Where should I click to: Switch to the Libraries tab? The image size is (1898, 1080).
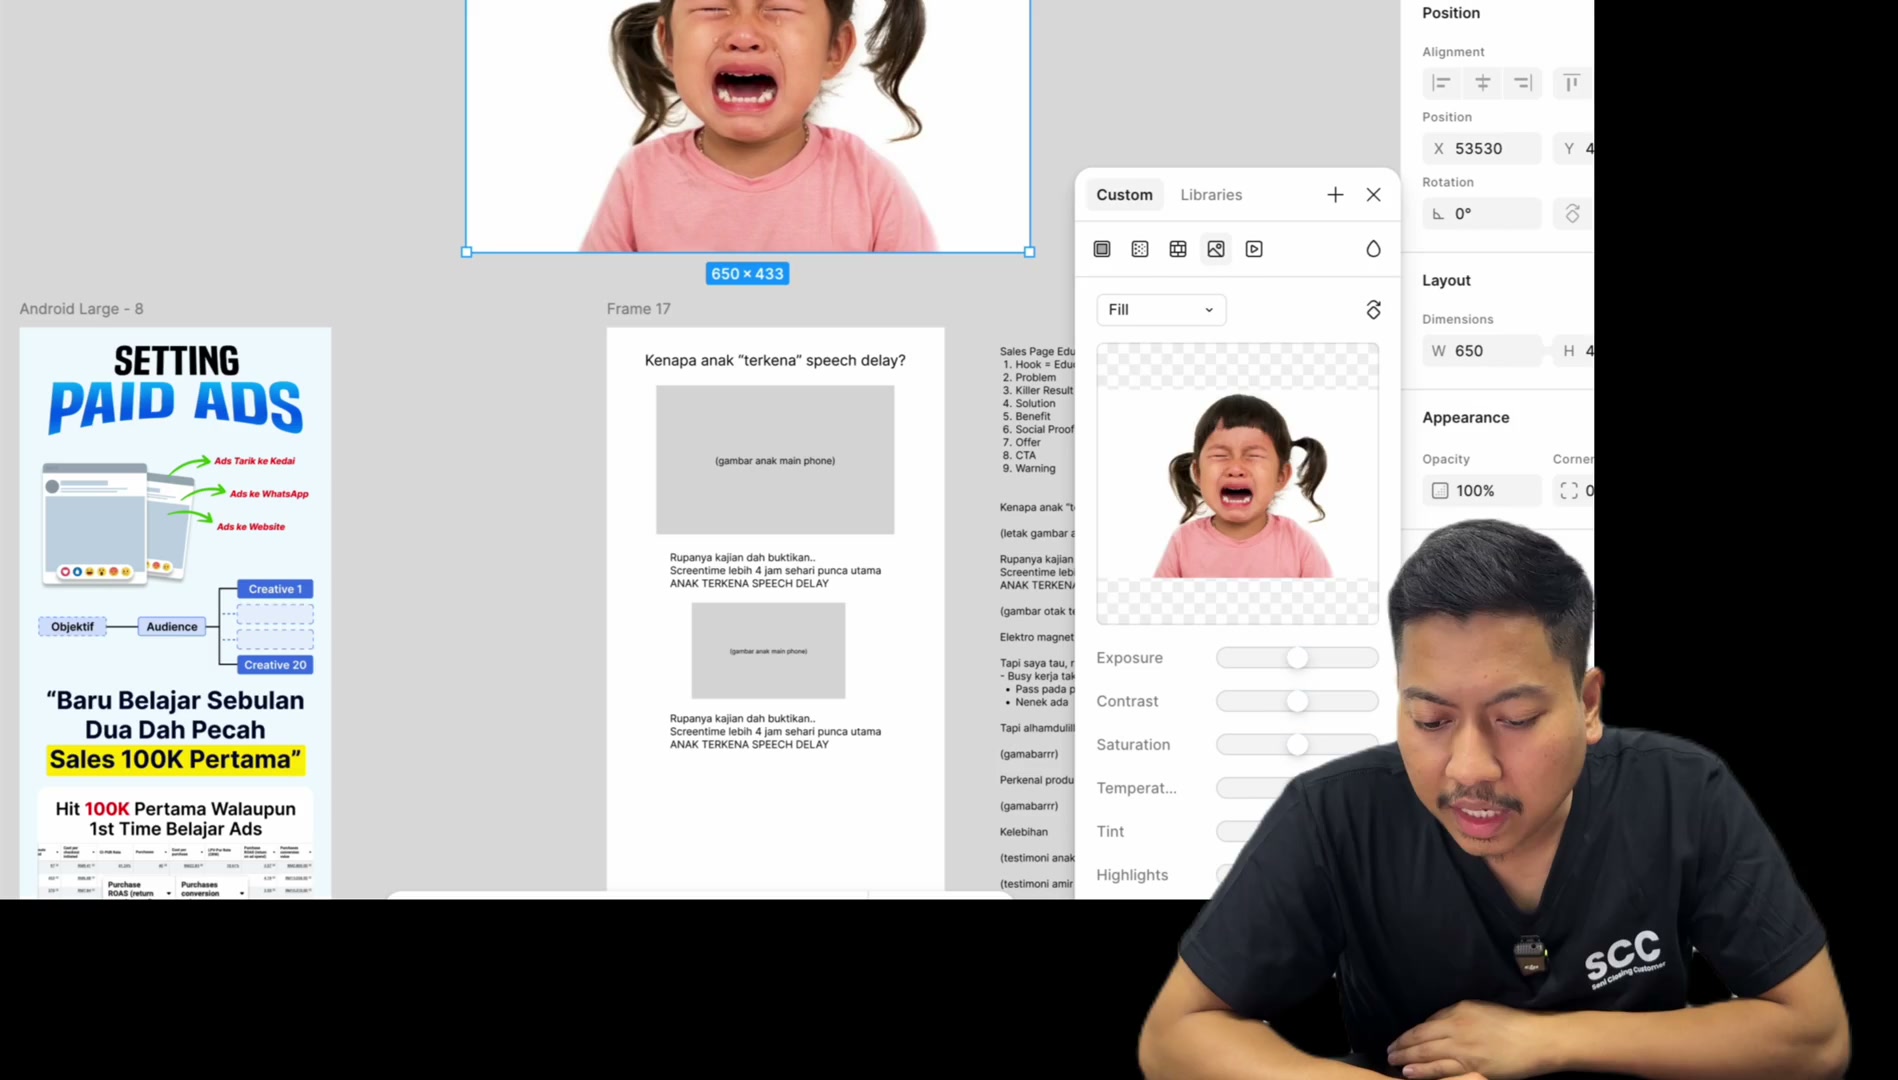[1211, 195]
